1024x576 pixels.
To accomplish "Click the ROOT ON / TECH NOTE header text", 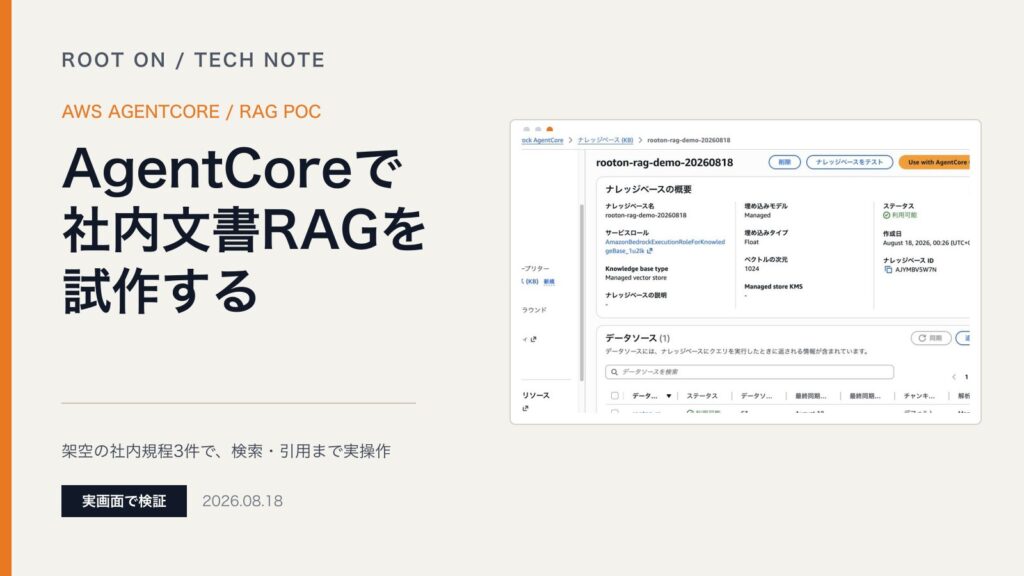I will pyautogui.click(x=193, y=60).
